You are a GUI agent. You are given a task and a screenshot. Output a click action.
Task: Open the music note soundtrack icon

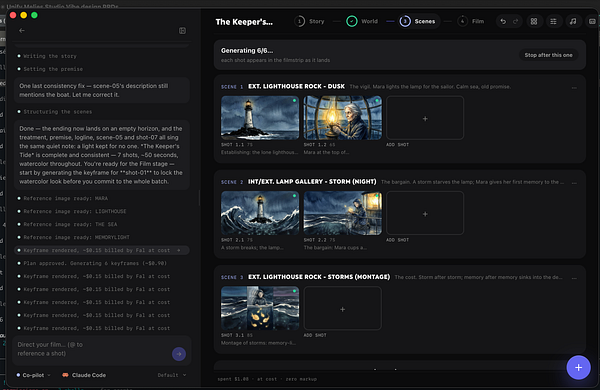tap(573, 21)
